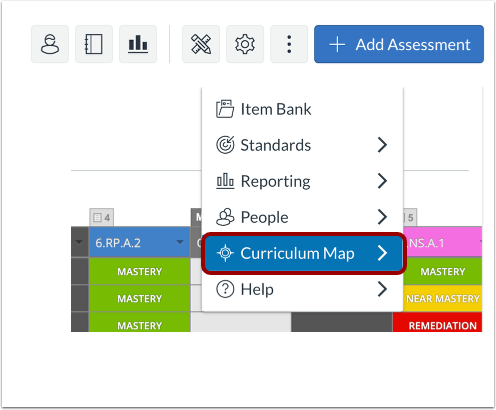The width and height of the screenshot is (496, 410).
Task: Click first MASTERY cell under 6.RP.A.2
Action: (140, 271)
